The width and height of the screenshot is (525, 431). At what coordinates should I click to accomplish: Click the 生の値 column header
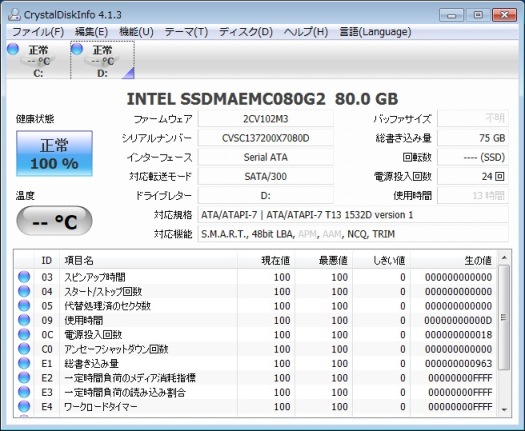click(x=453, y=260)
